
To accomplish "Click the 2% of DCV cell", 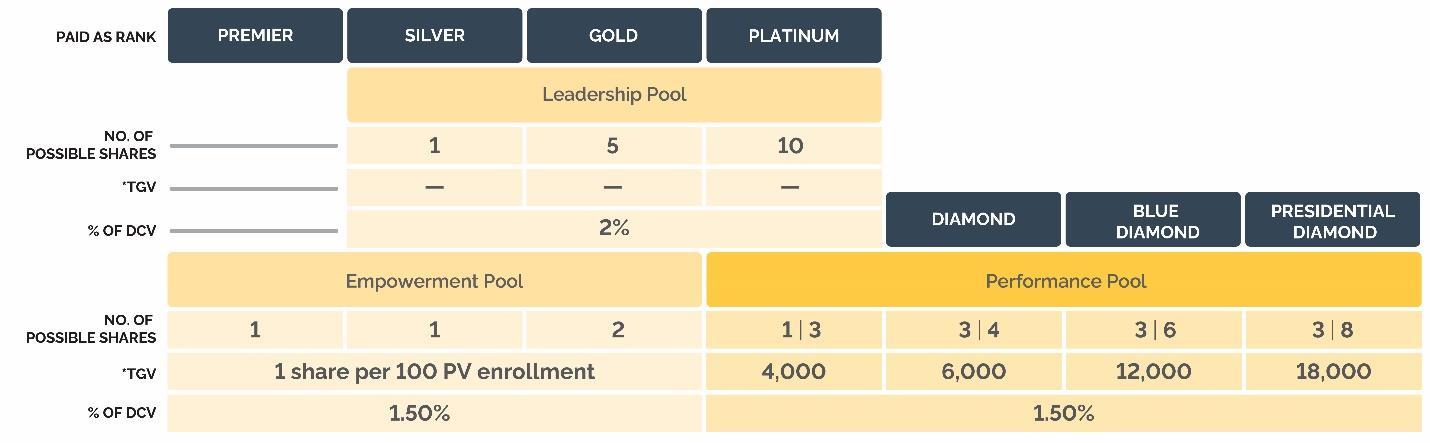I will point(614,228).
